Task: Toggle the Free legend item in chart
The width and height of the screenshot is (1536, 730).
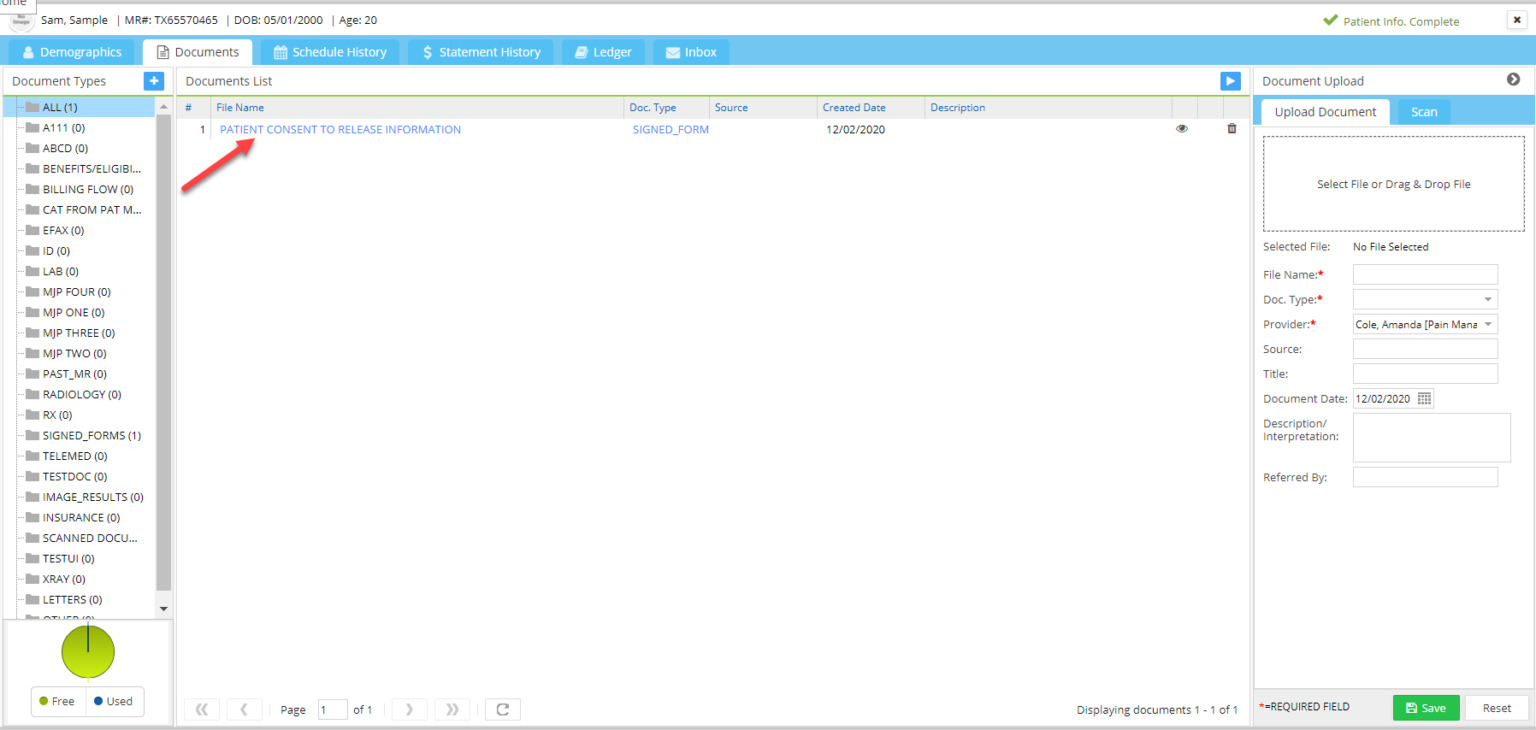Action: (x=57, y=701)
